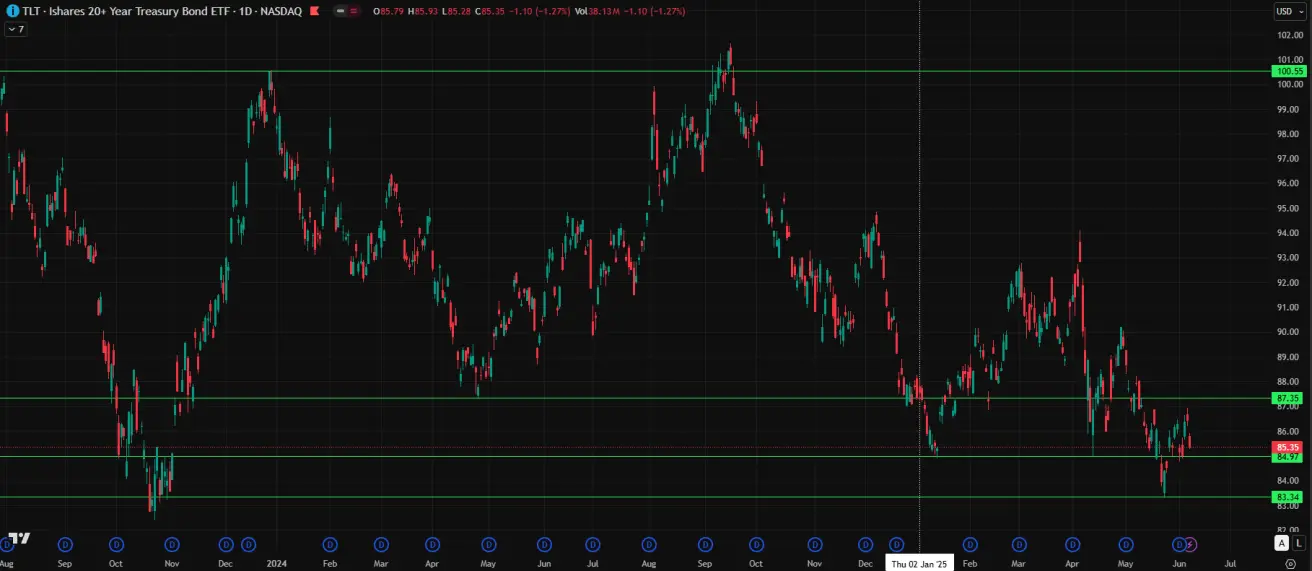
Task: Click the dividend marker above Feb 2024
Action: (x=329, y=544)
